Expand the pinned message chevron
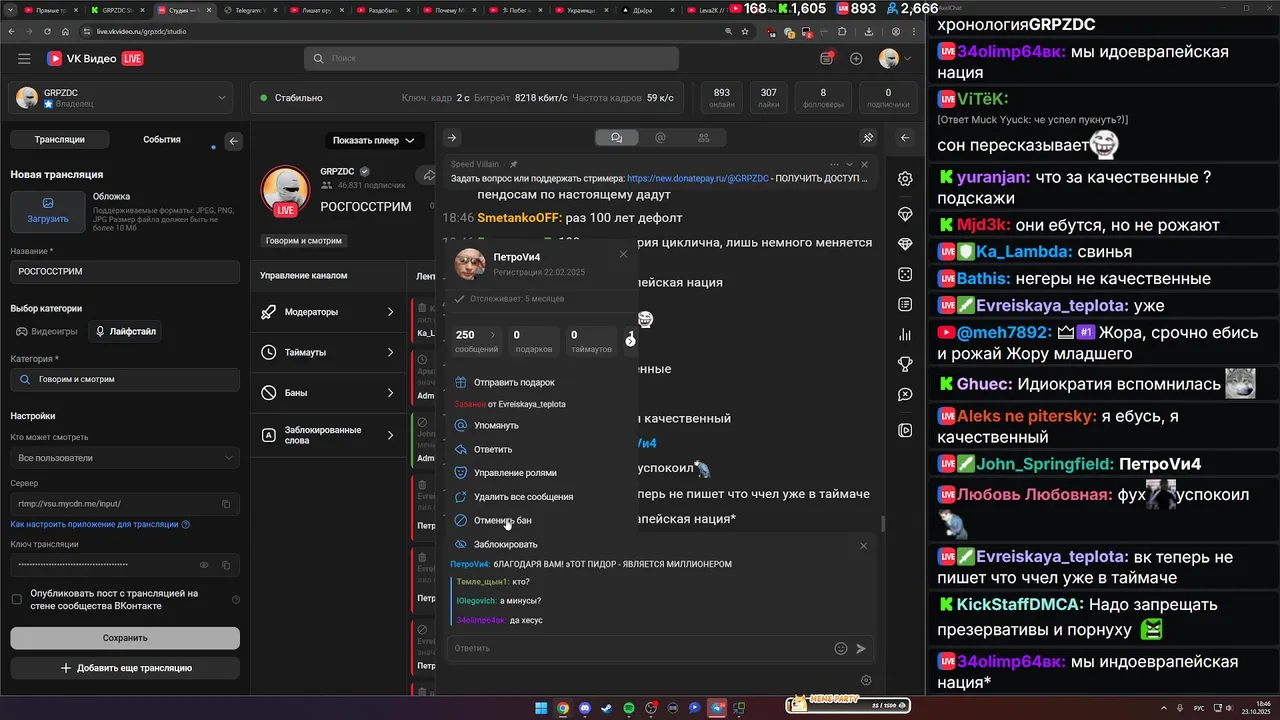This screenshot has height=720, width=1280. 849,164
